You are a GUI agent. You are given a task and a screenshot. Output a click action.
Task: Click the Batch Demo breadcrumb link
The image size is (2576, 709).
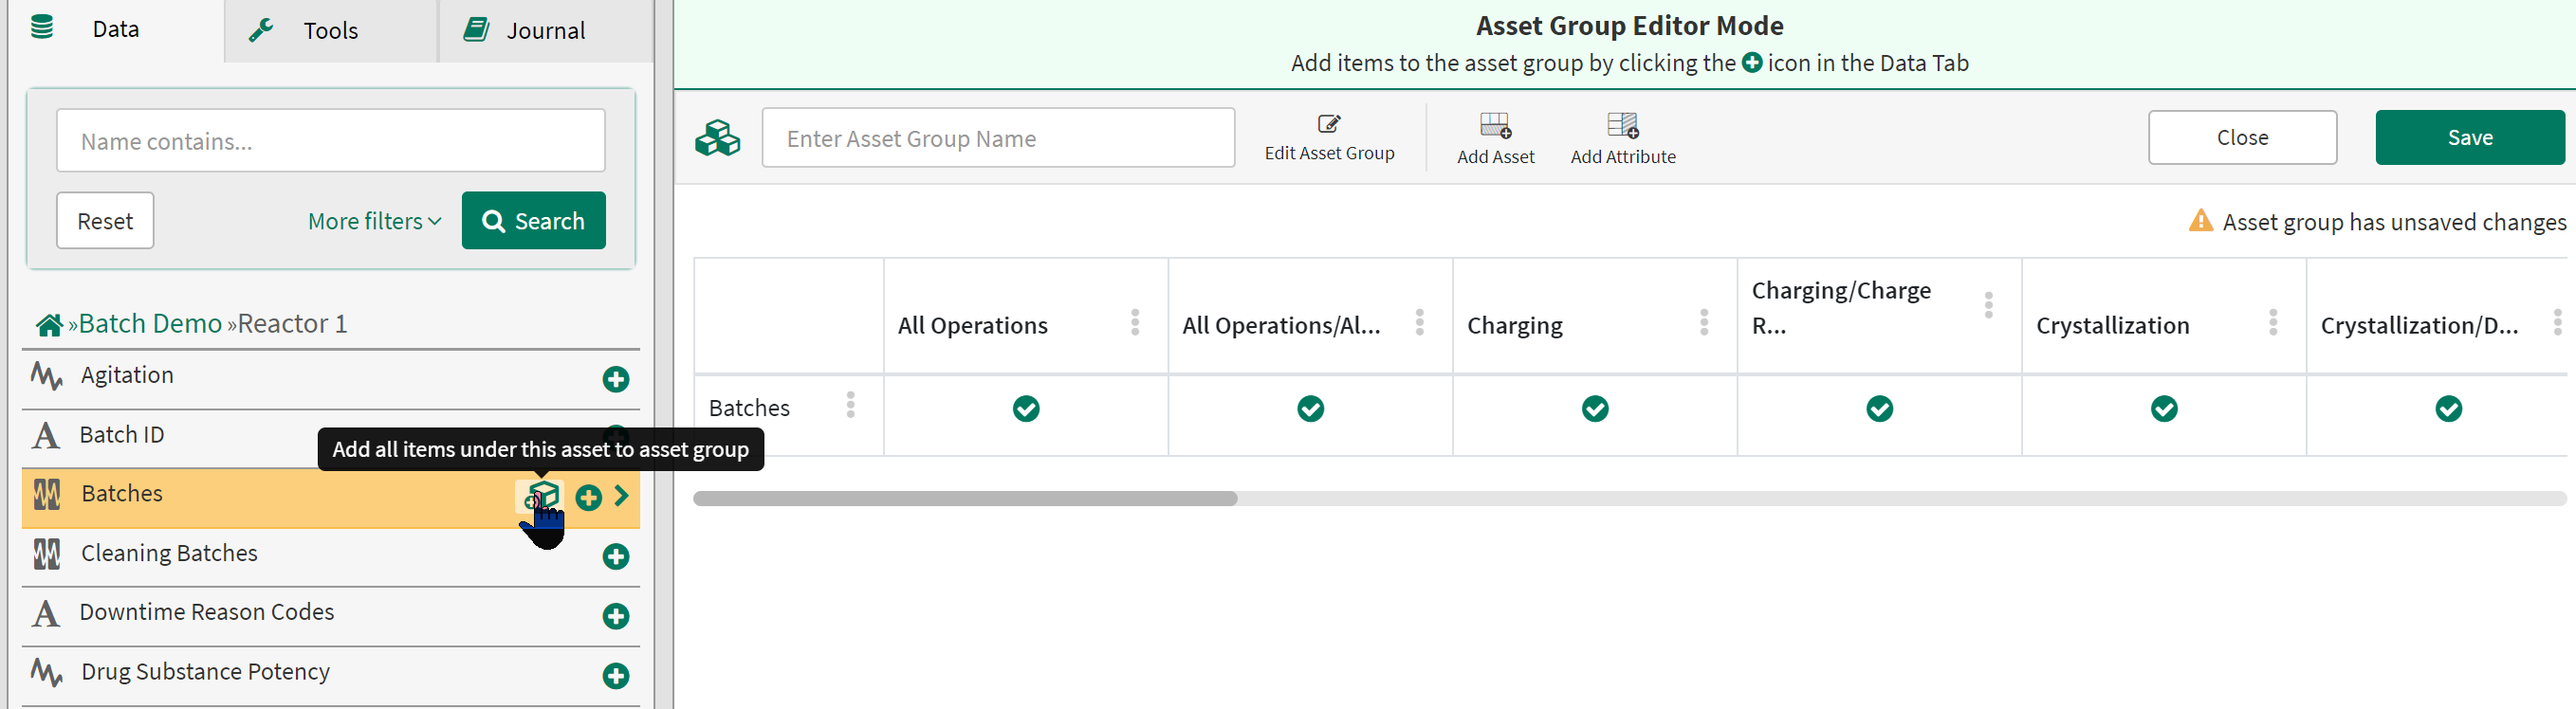[x=150, y=324]
